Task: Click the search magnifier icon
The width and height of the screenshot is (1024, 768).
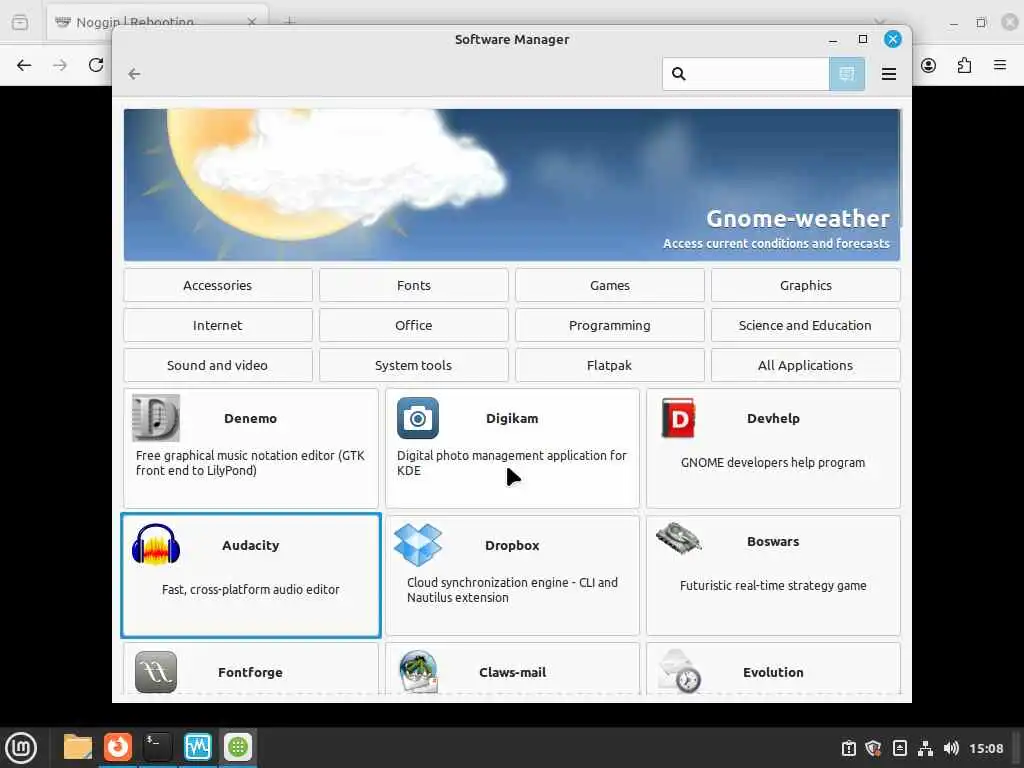Action: point(679,74)
